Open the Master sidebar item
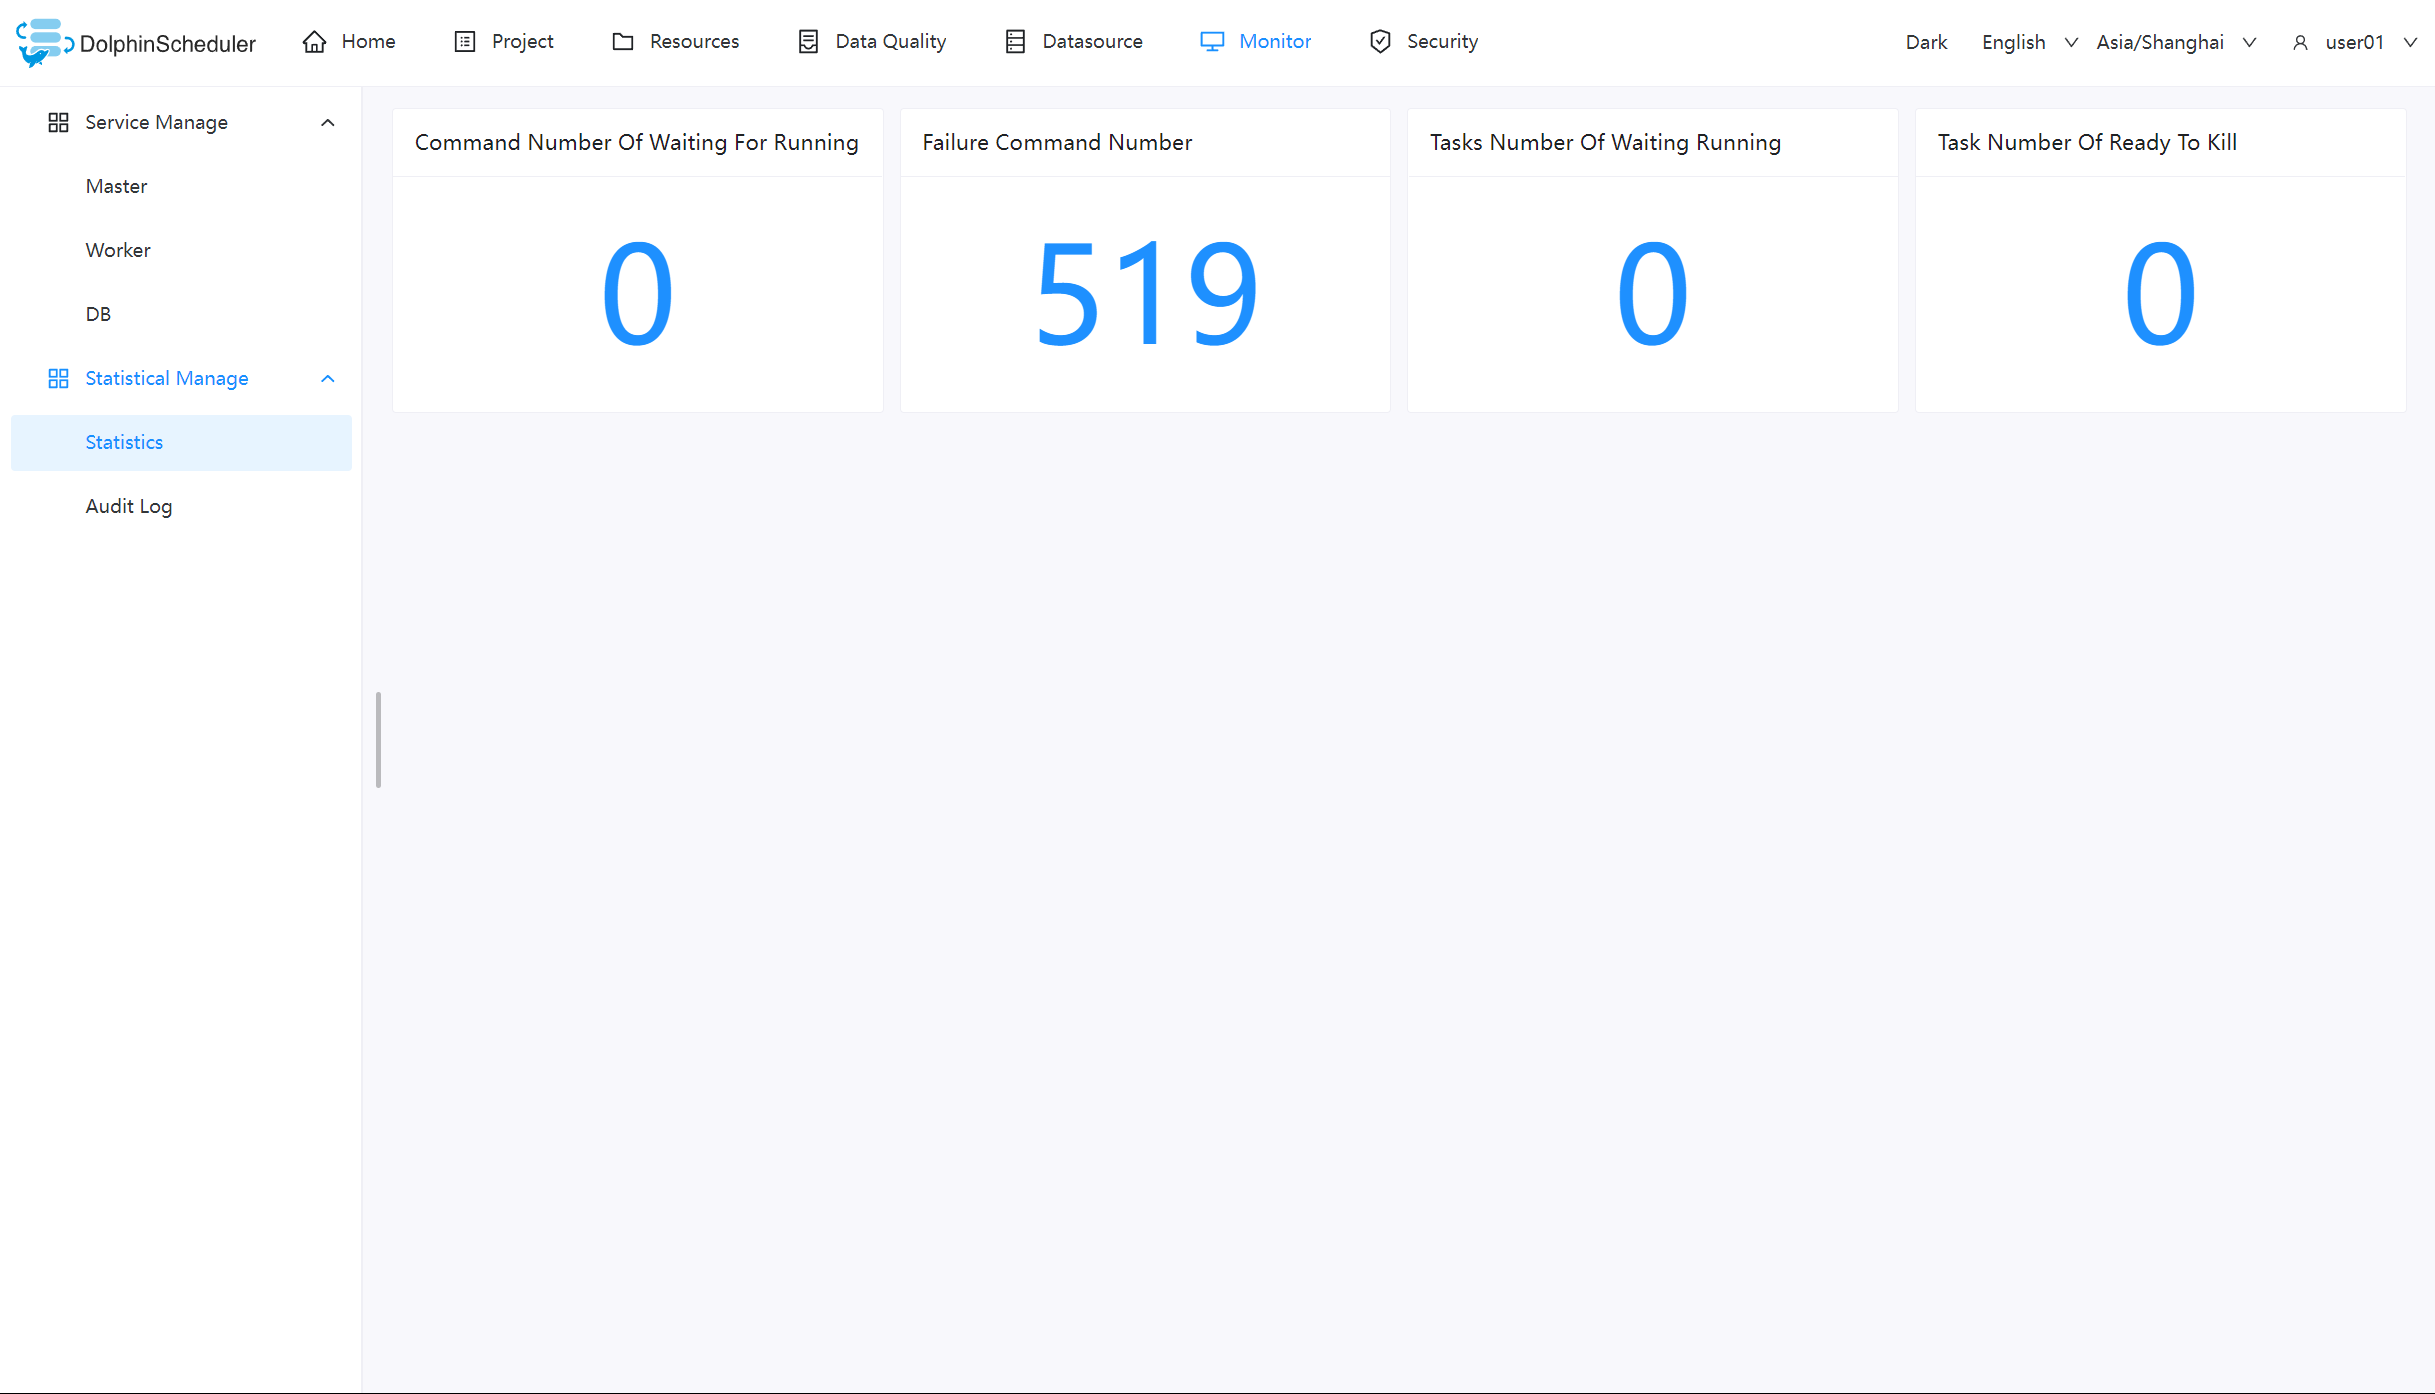The image size is (2435, 1394). tap(116, 187)
